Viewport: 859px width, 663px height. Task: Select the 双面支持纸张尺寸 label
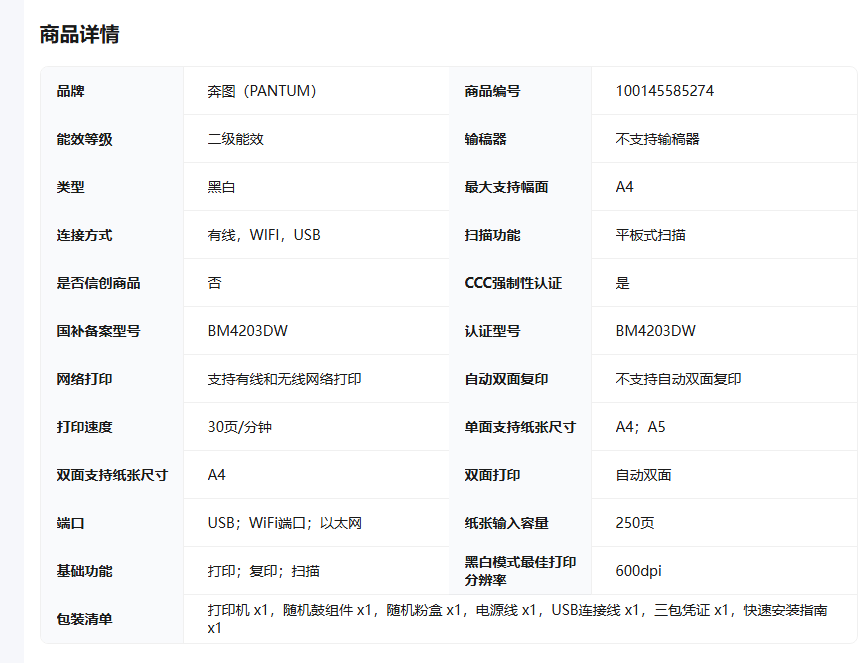point(112,476)
